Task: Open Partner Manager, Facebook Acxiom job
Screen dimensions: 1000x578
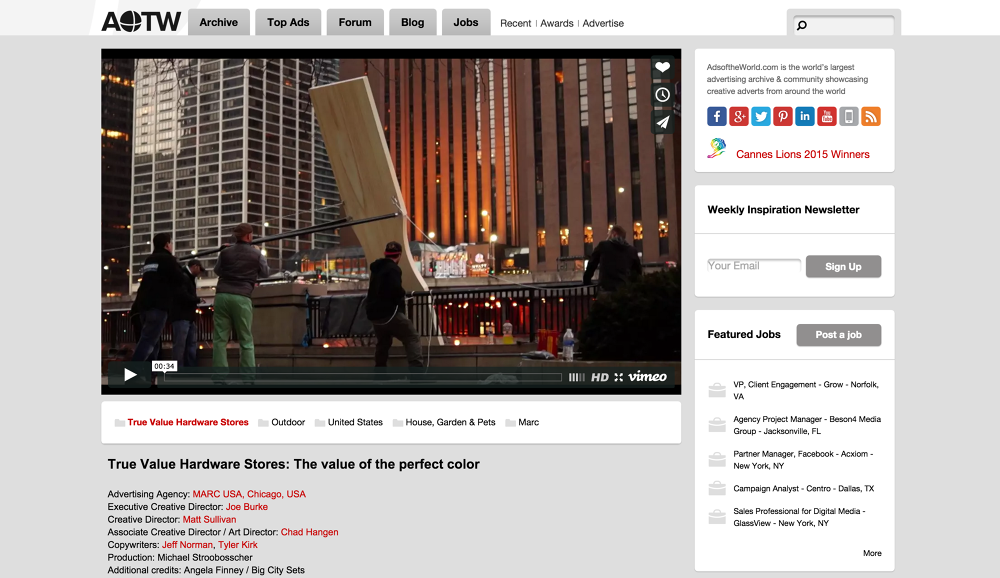Action: pyautogui.click(x=804, y=460)
